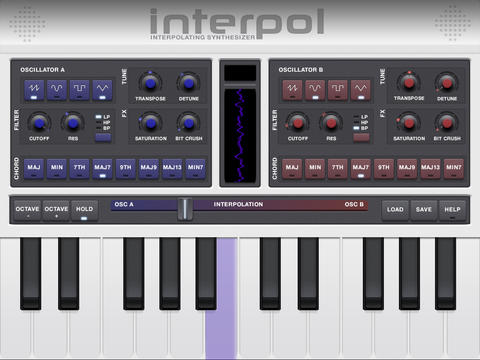Enable MAJ7 chord in Oscillator A

(102, 169)
